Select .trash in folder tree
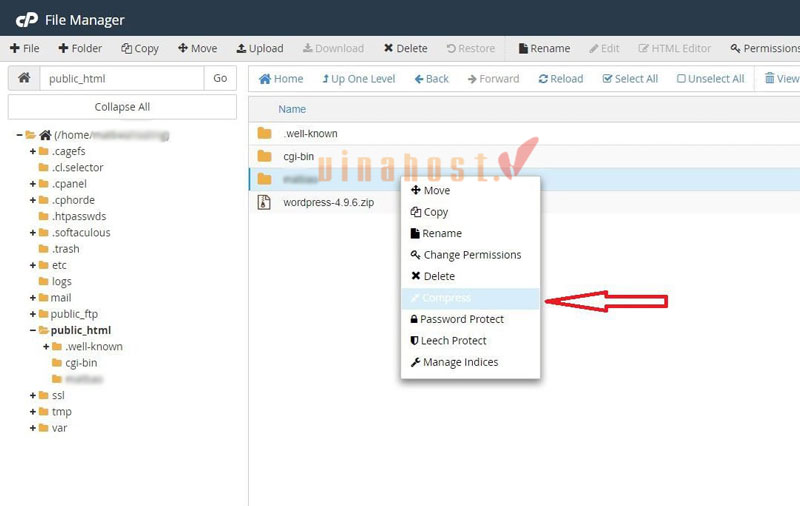800x506 pixels. pyautogui.click(x=65, y=249)
